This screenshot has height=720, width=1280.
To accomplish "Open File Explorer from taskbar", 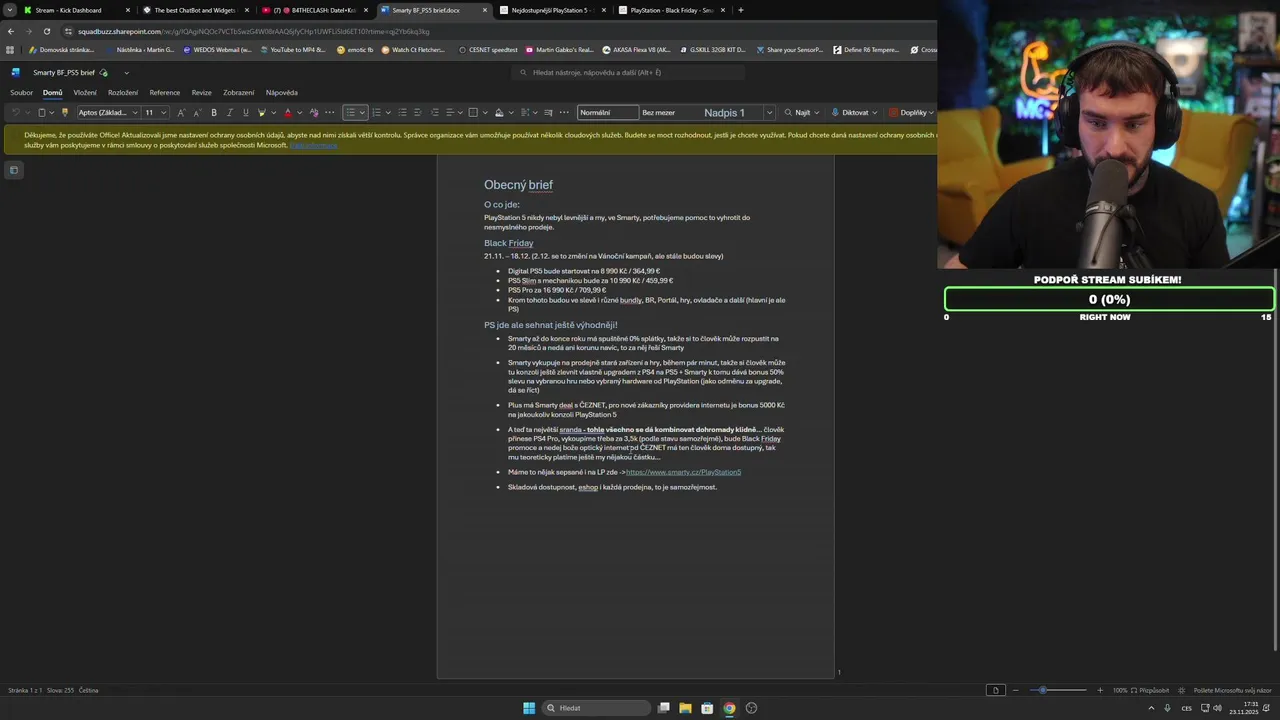I will [685, 708].
